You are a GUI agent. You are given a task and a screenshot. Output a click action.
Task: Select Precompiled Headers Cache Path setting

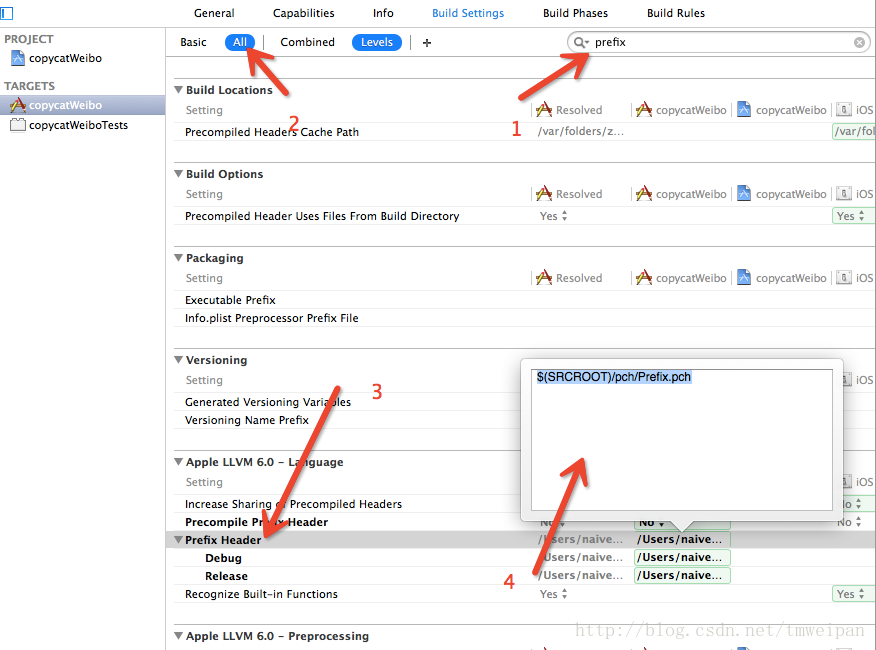272,132
